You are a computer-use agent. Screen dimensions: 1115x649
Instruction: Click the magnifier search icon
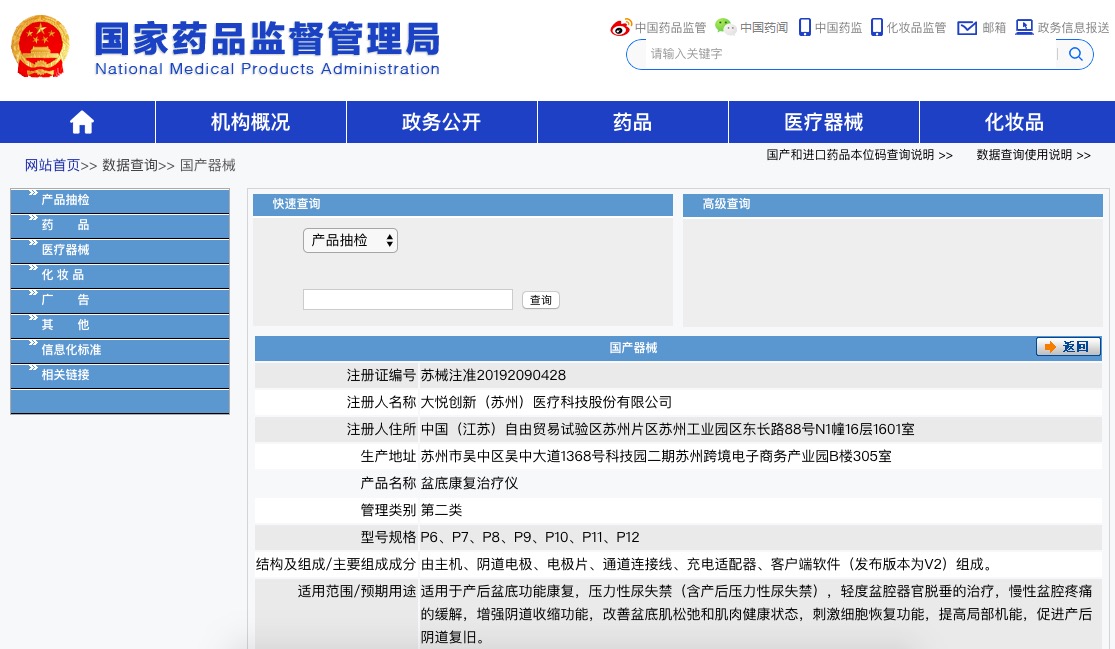(x=1075, y=54)
